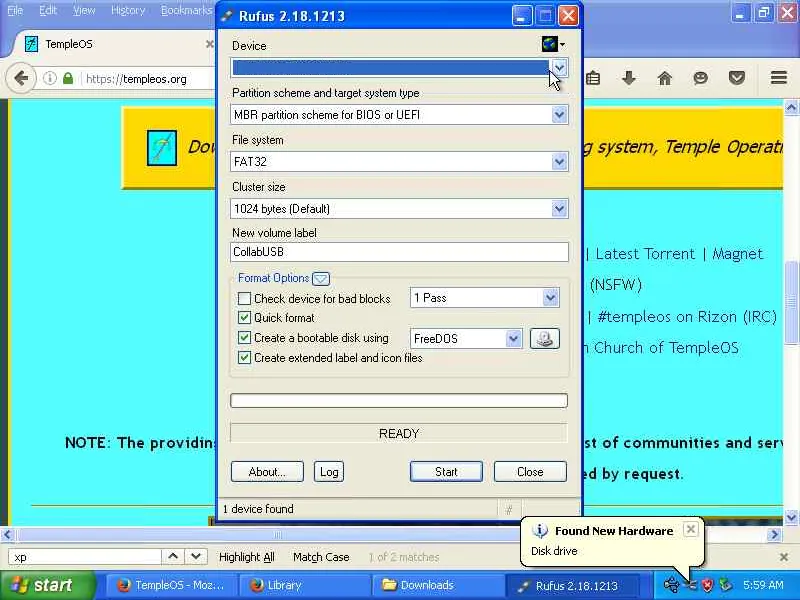The height and width of the screenshot is (600, 800).
Task: Click the select-ISO disk image icon button
Action: [545, 339]
